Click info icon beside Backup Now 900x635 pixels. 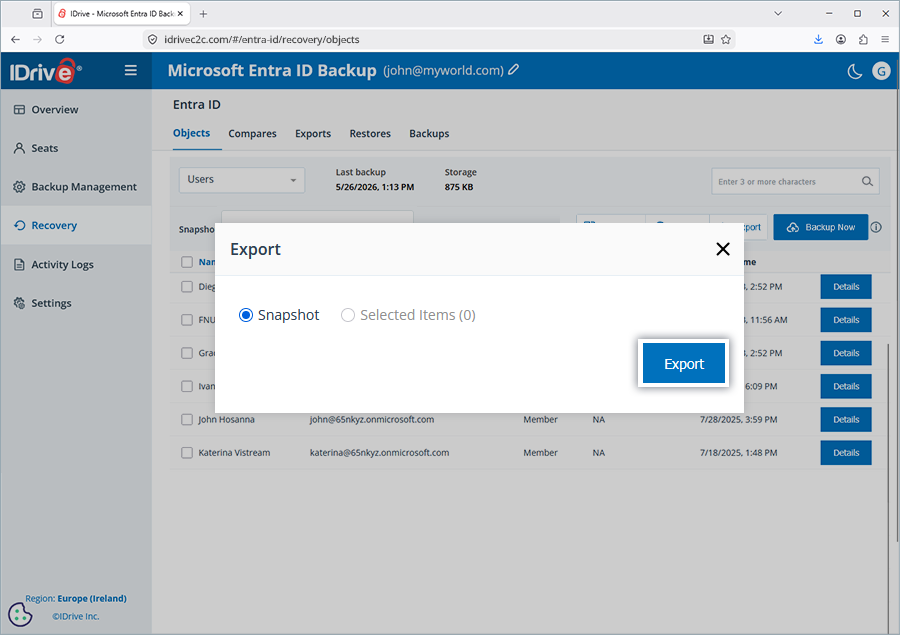point(876,227)
